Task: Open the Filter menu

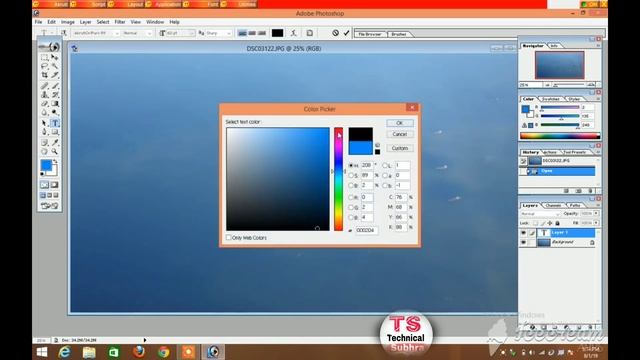Action: pos(120,22)
